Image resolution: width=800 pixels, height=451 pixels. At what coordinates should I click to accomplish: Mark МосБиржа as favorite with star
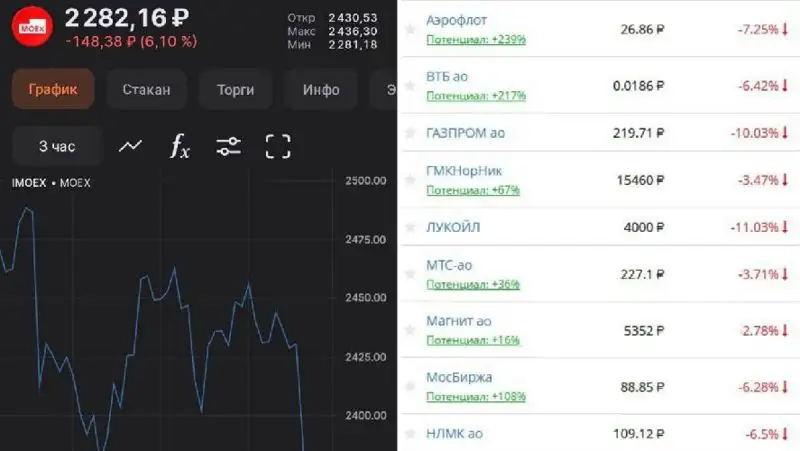click(410, 387)
